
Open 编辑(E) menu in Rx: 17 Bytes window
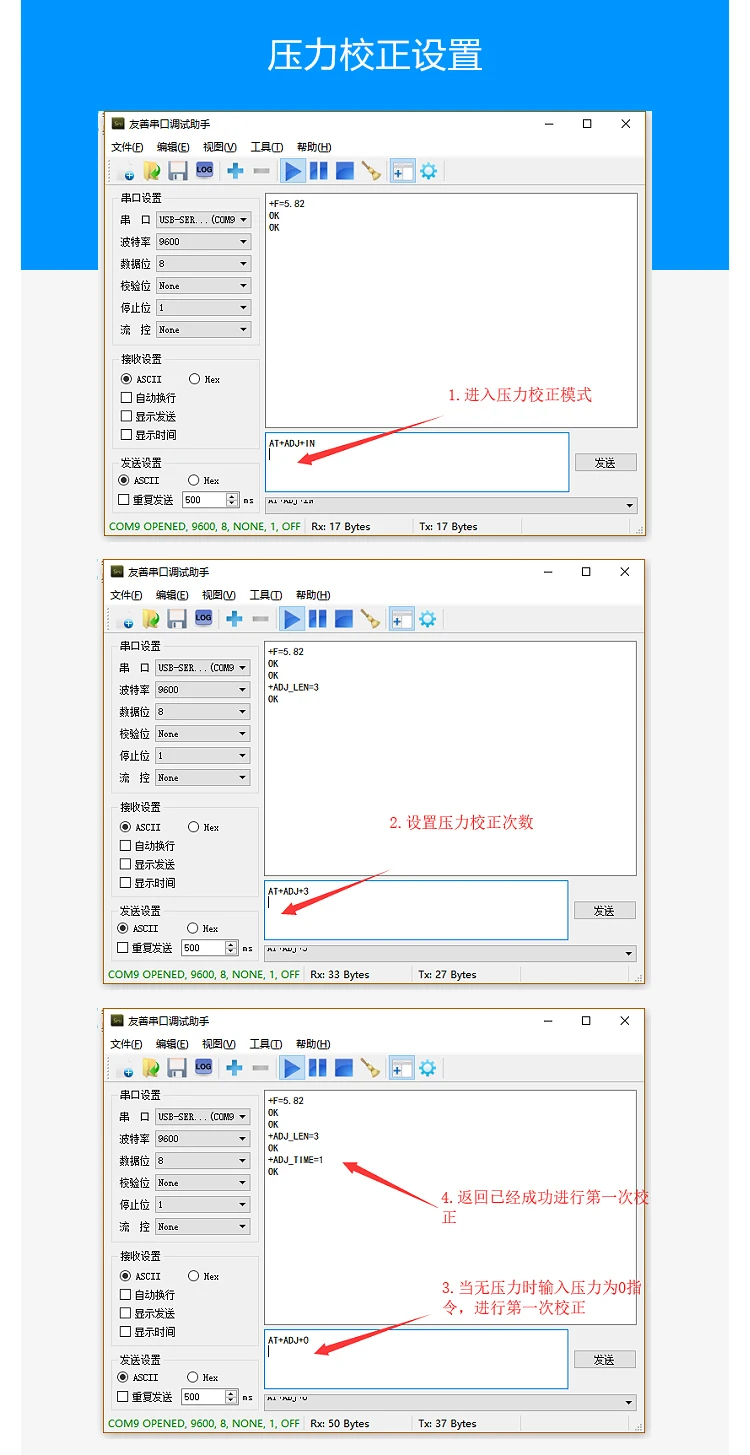[173, 147]
